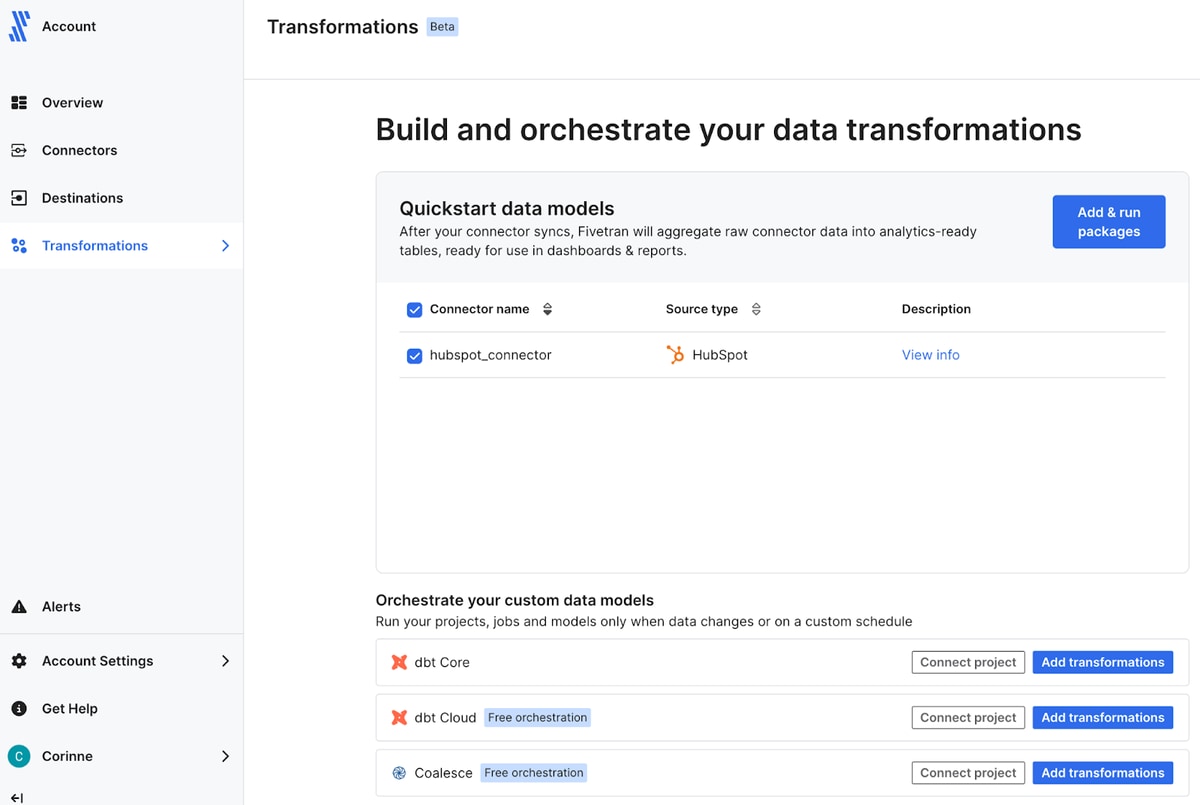Uncheck the hubspot_connector checkbox
The height and width of the screenshot is (805, 1200).
tap(414, 356)
